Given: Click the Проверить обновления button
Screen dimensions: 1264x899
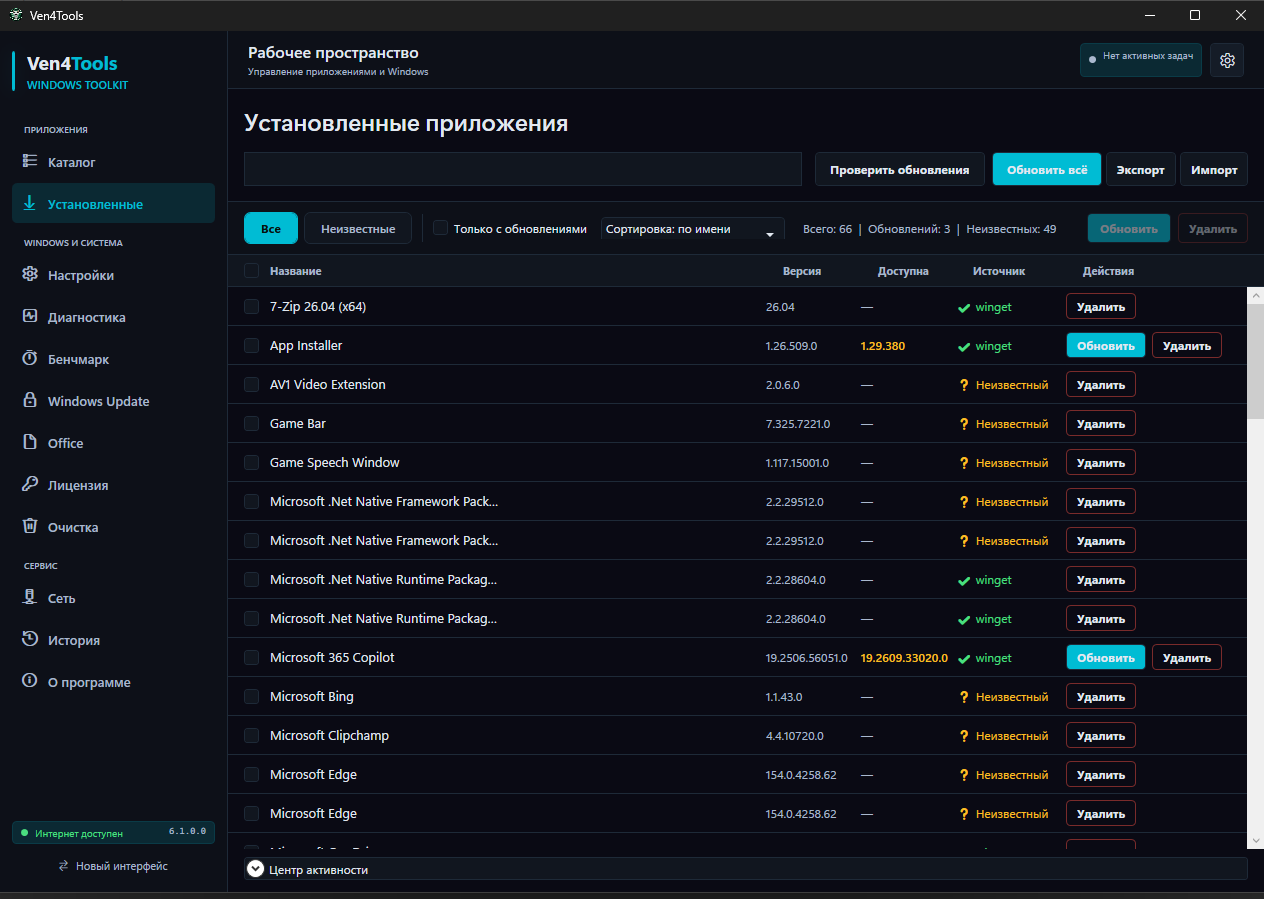Looking at the screenshot, I should point(899,169).
